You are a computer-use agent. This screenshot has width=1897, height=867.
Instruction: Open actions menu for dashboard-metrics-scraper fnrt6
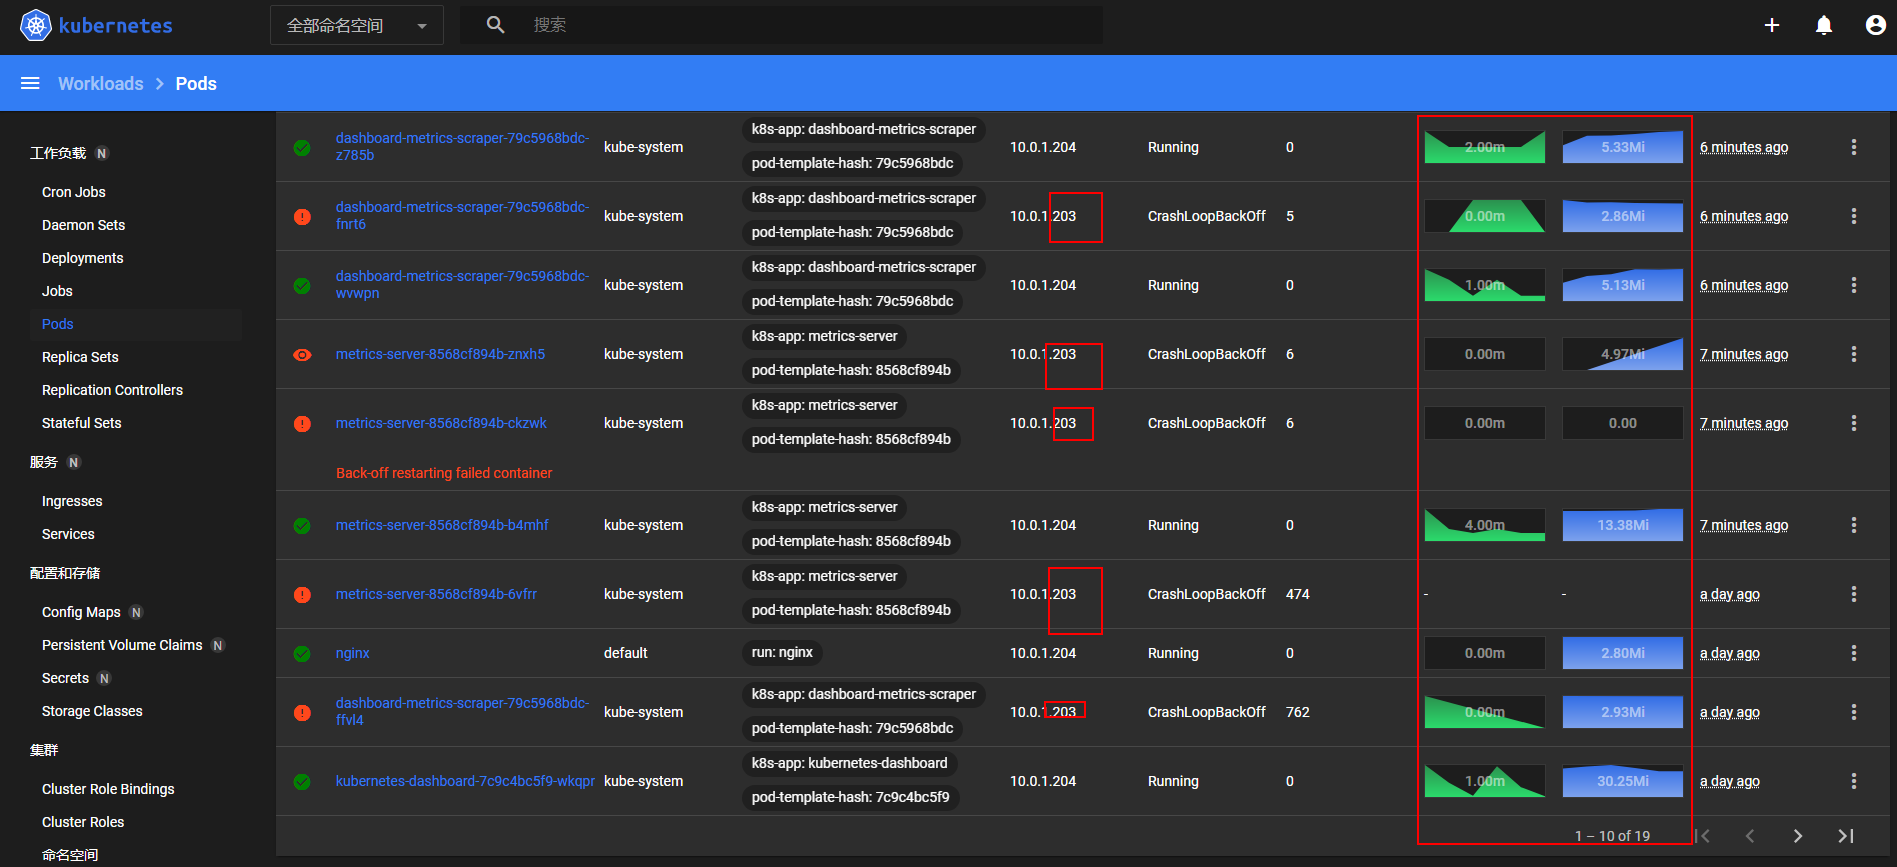click(1854, 216)
